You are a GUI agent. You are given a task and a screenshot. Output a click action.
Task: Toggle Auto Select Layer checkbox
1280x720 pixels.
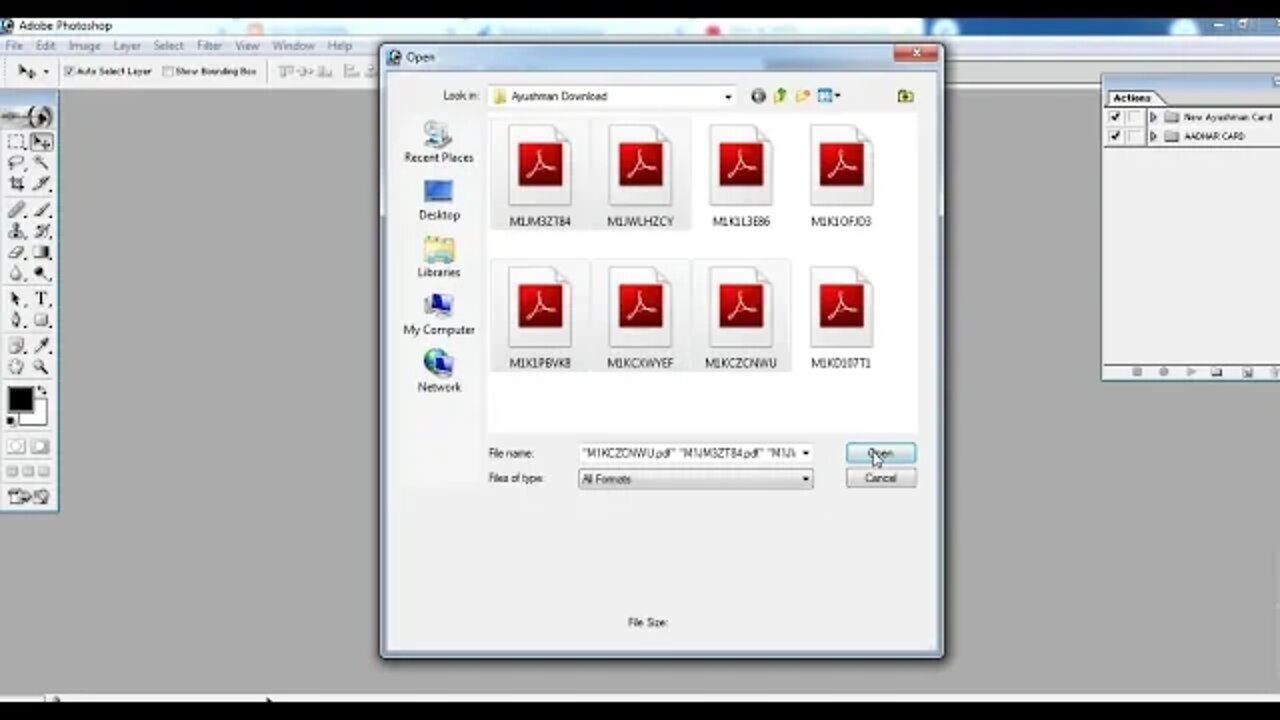[x=70, y=71]
